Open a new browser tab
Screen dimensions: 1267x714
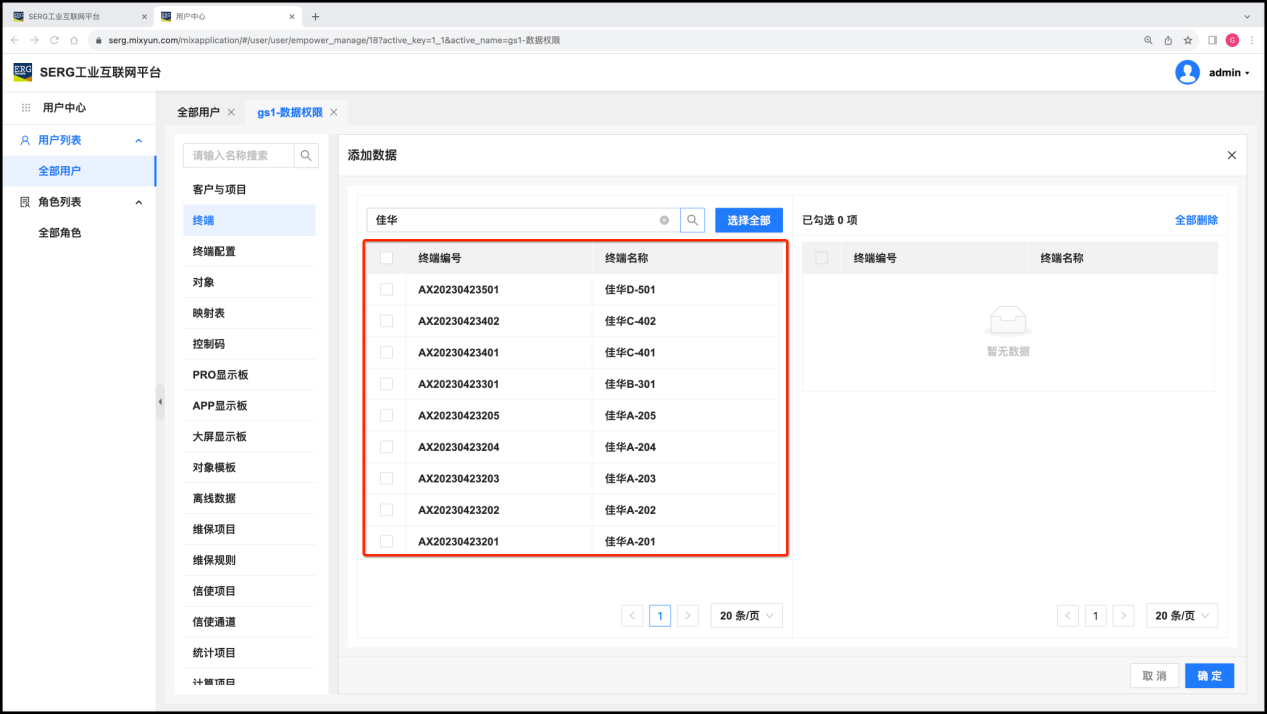316,16
